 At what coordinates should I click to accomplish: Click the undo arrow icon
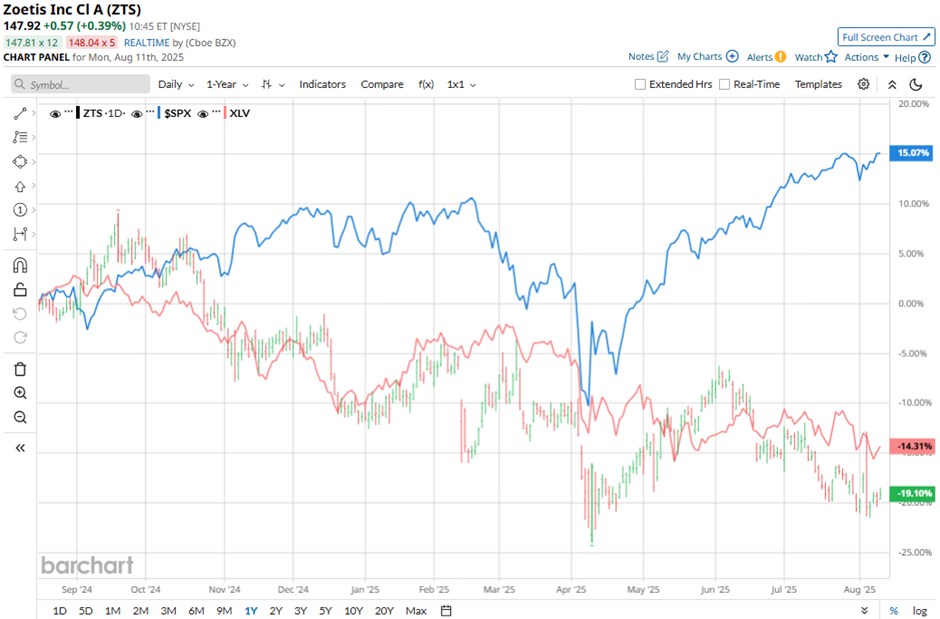pyautogui.click(x=20, y=313)
